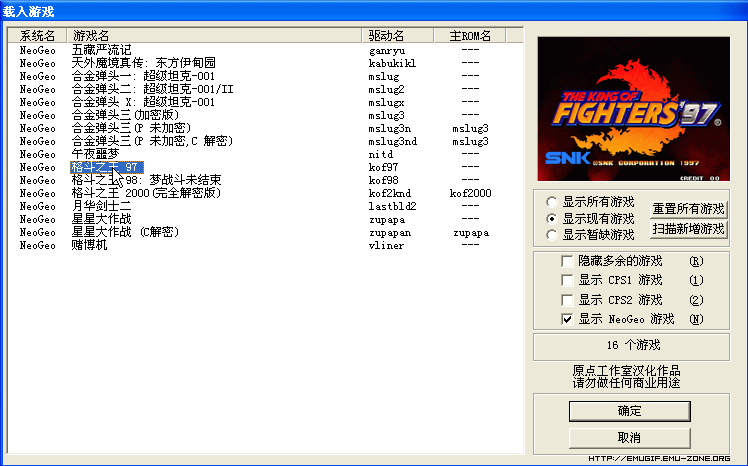Sort list by 驱动名 column header
The image size is (748, 466).
click(x=398, y=35)
